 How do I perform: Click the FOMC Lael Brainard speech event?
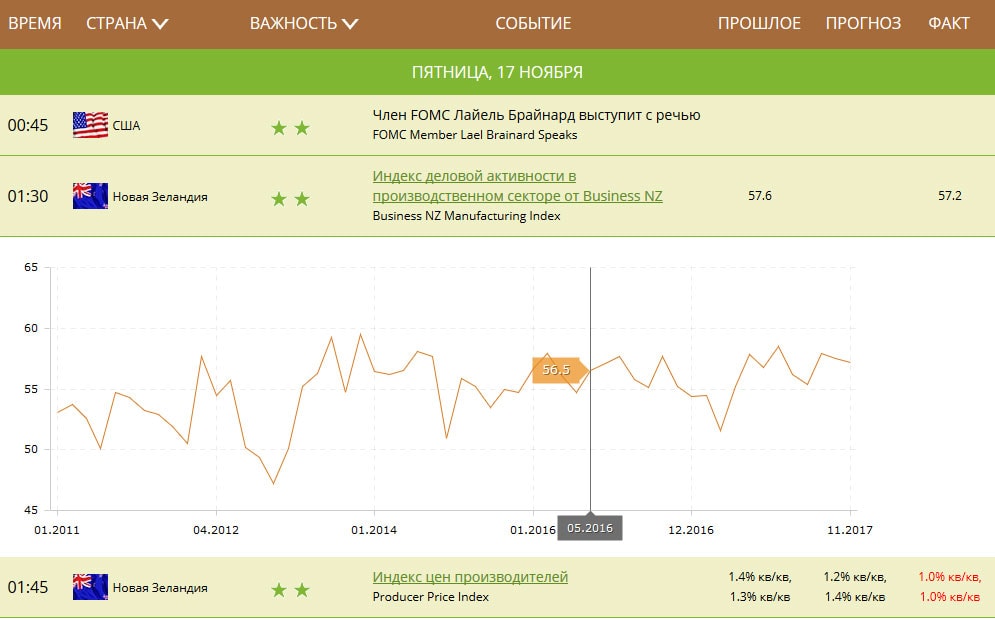pyautogui.click(x=536, y=115)
